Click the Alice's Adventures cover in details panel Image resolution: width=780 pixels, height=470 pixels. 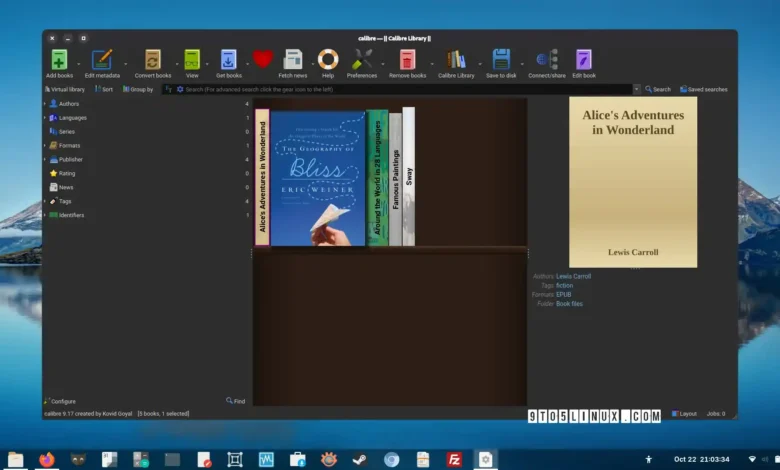(x=633, y=182)
